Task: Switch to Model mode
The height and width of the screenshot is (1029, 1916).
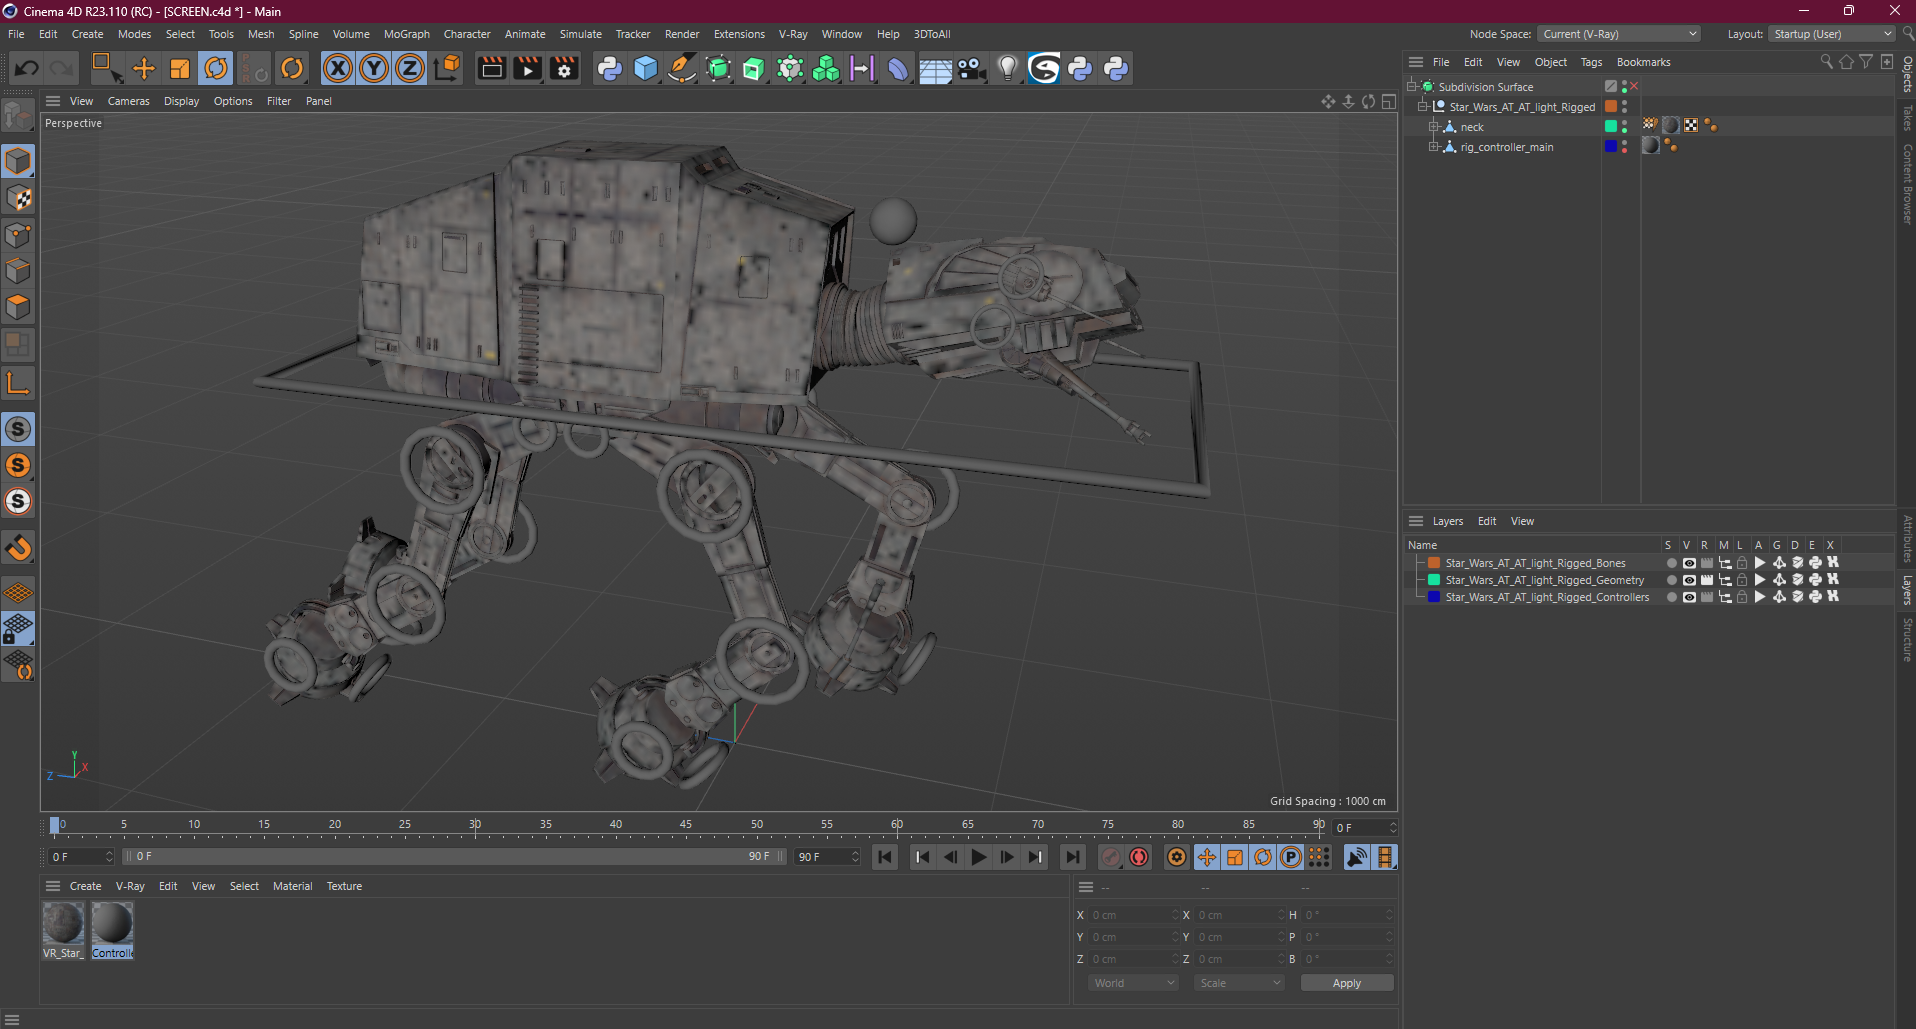Action: click(18, 161)
